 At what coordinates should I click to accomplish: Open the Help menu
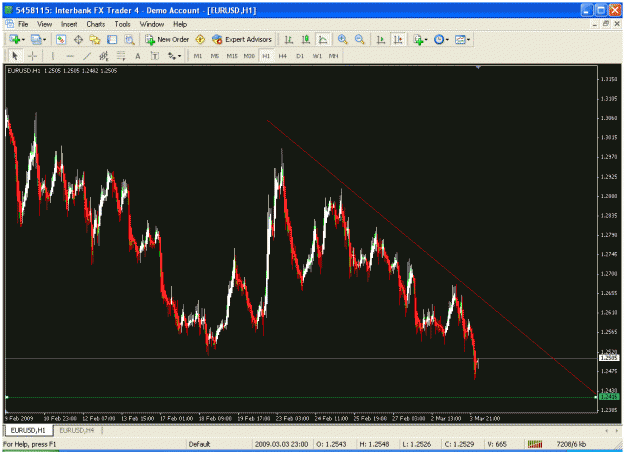180,24
